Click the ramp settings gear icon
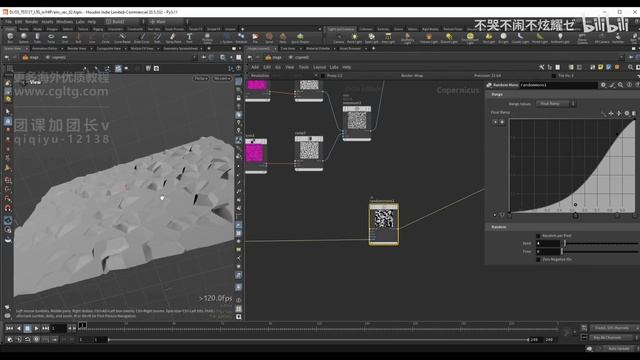The image size is (640, 360). click(627, 113)
